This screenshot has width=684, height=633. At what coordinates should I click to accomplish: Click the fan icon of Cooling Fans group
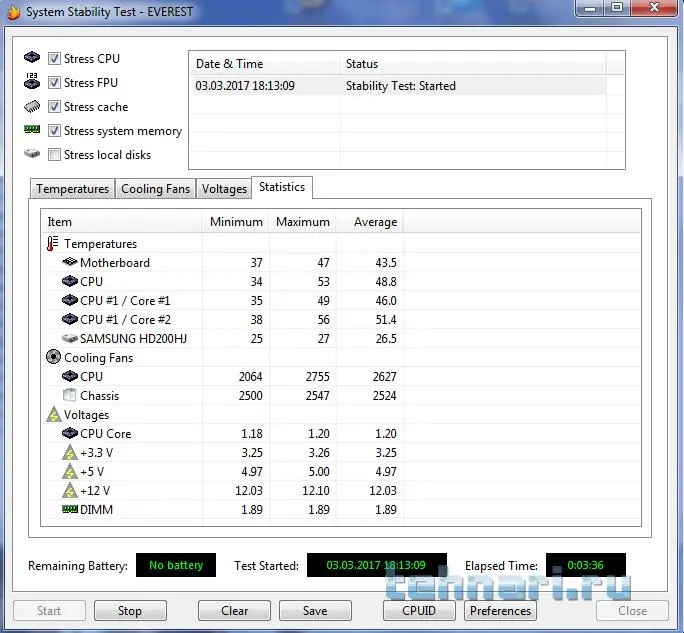click(x=53, y=357)
